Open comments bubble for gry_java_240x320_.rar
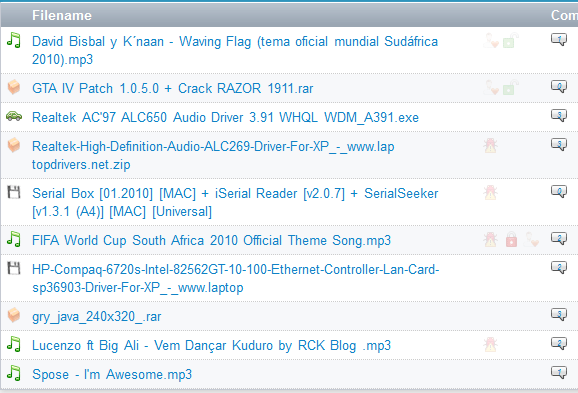 coord(559,314)
